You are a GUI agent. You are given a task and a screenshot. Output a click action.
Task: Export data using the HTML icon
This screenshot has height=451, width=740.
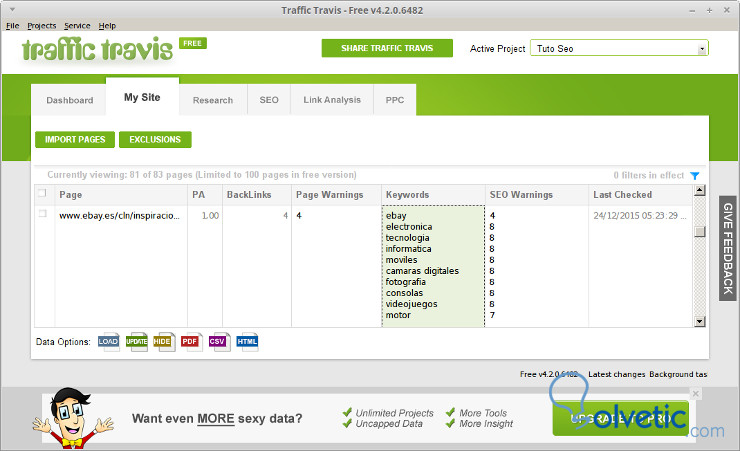point(247,342)
